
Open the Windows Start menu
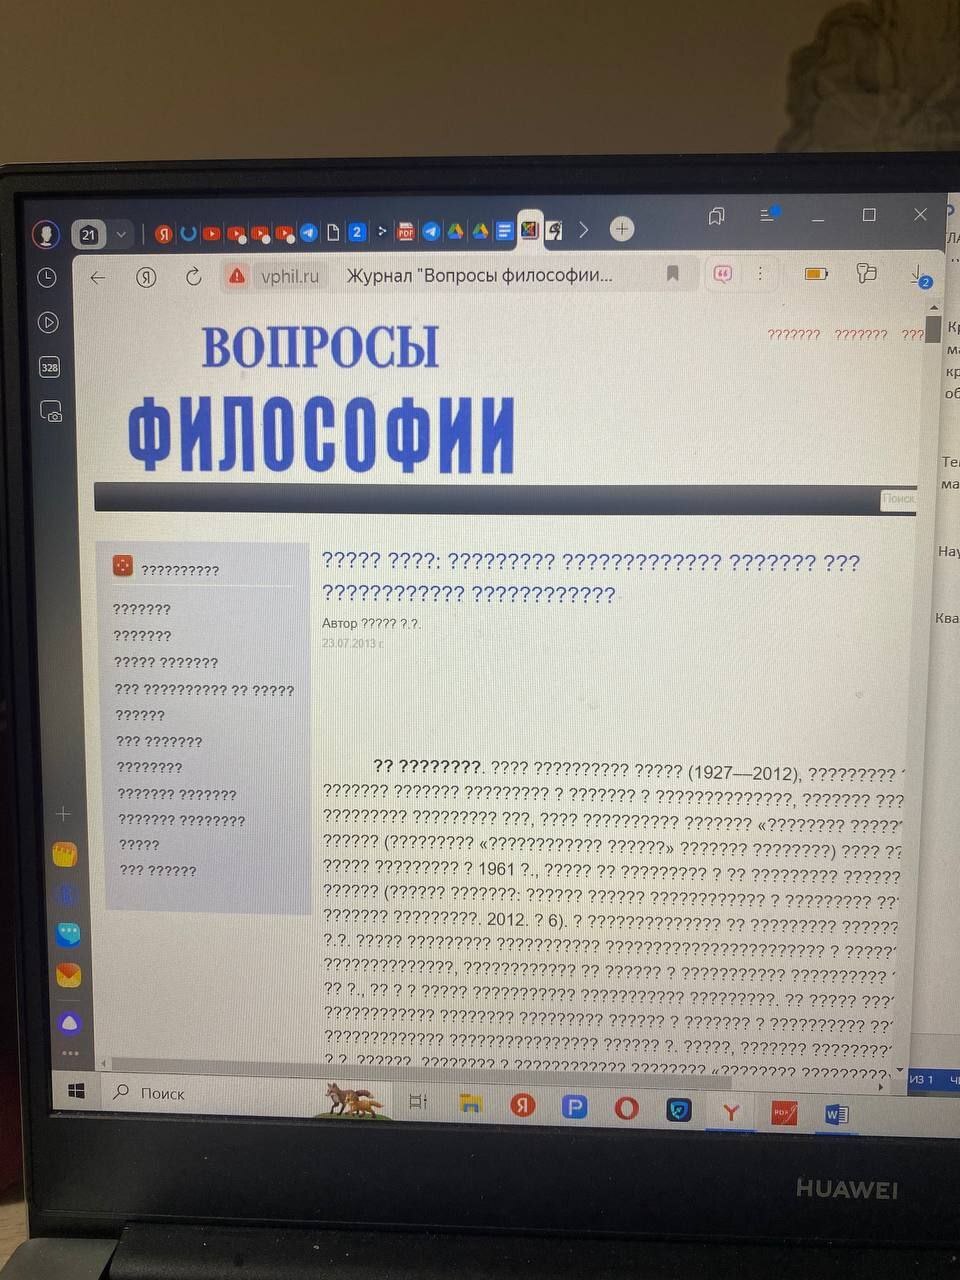click(77, 1092)
